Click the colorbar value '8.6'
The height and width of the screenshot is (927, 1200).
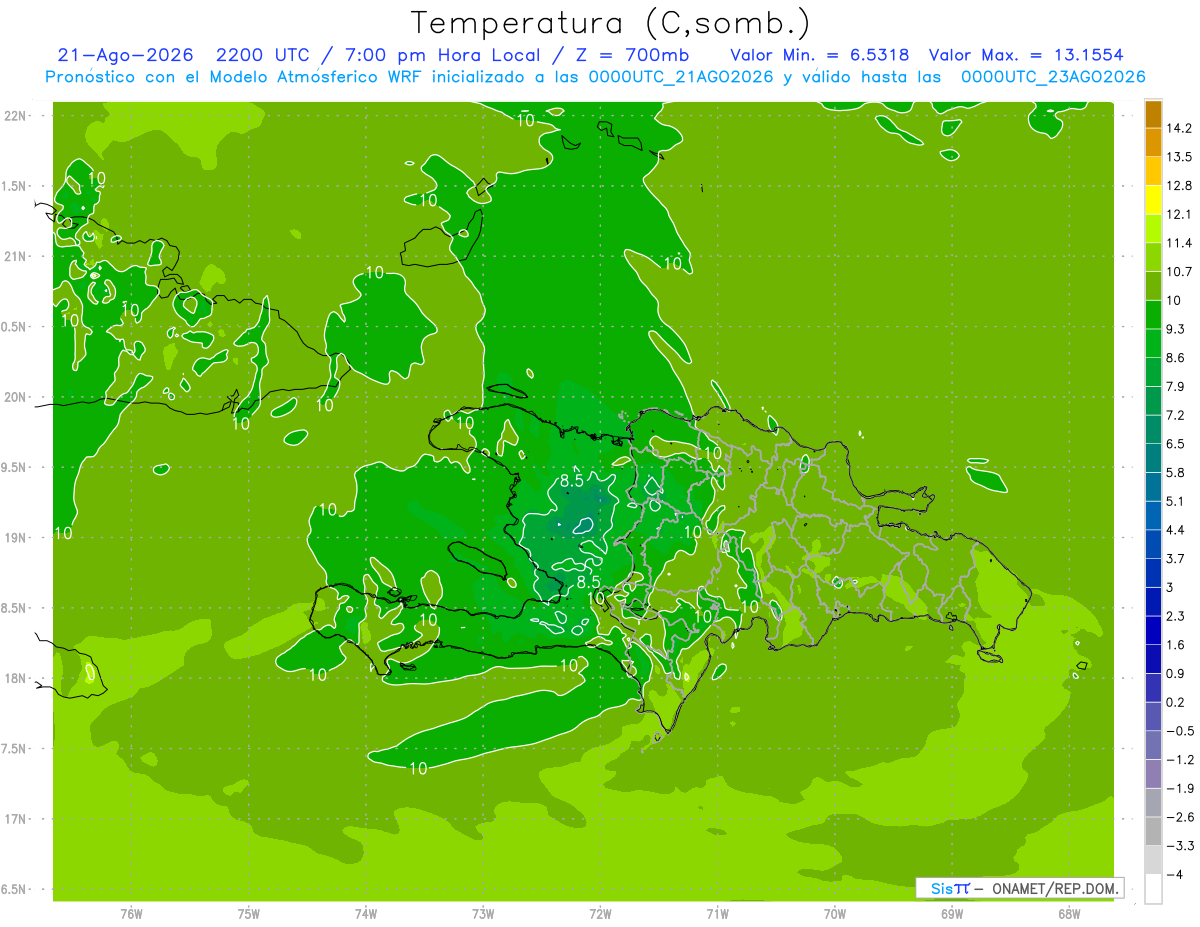pos(1176,358)
